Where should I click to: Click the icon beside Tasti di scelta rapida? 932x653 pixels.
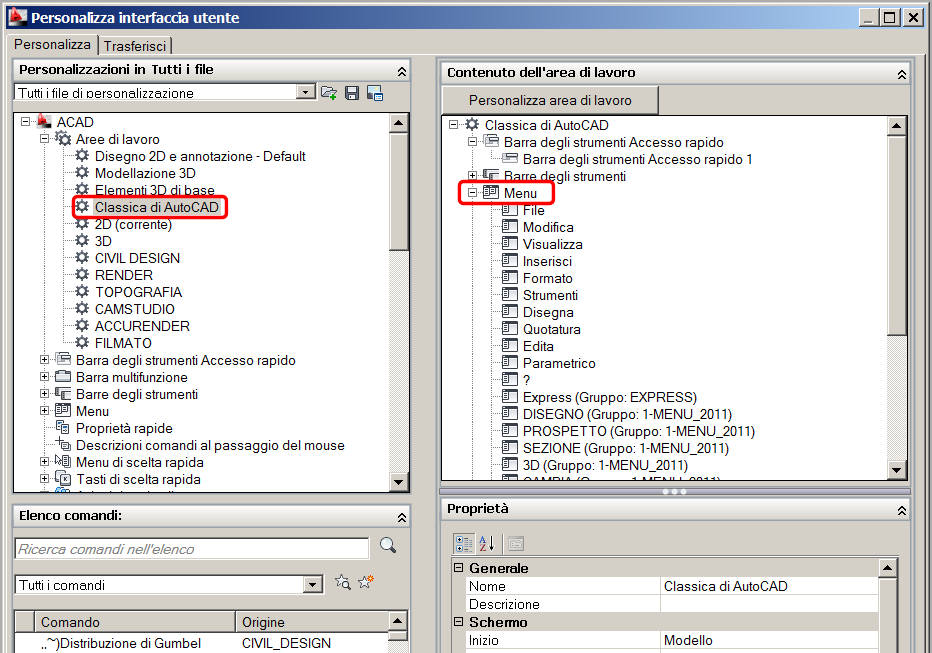[63, 478]
